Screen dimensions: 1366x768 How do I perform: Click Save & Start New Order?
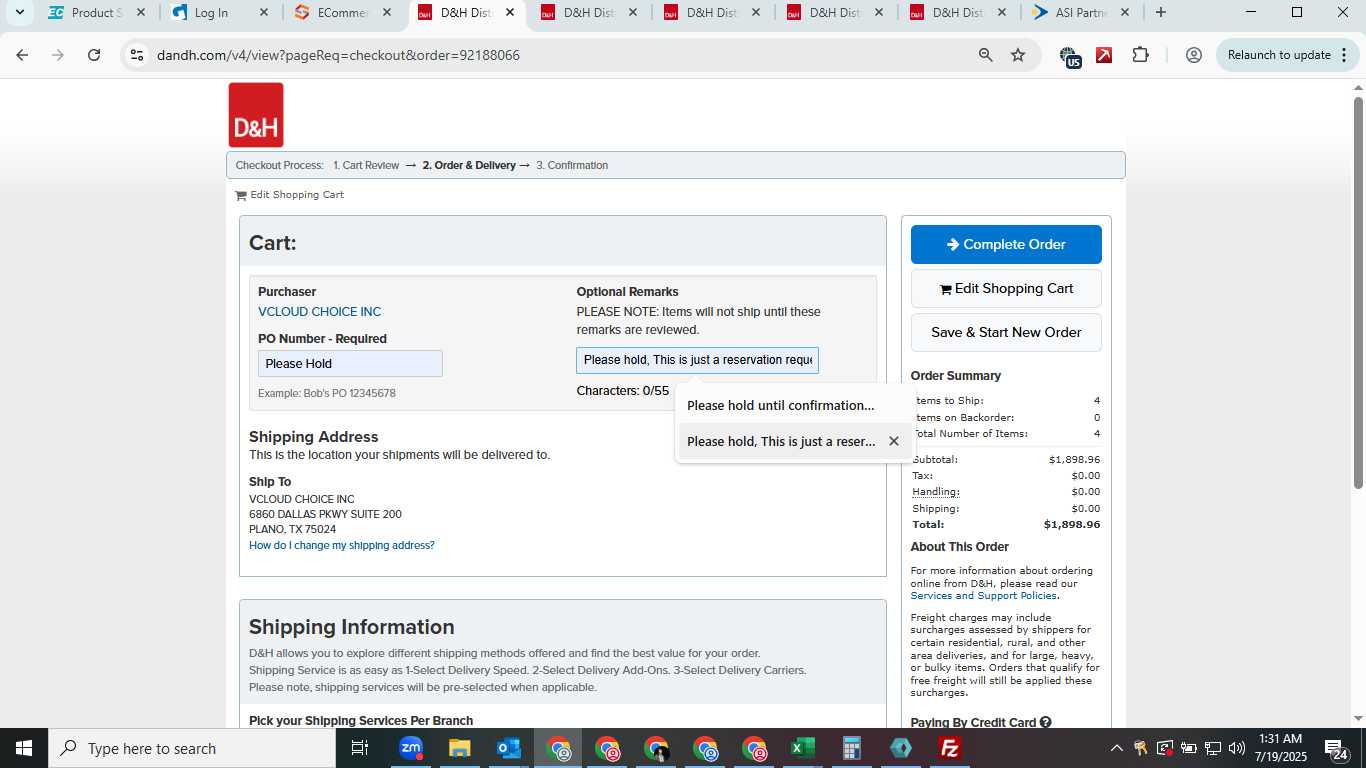pos(1006,332)
